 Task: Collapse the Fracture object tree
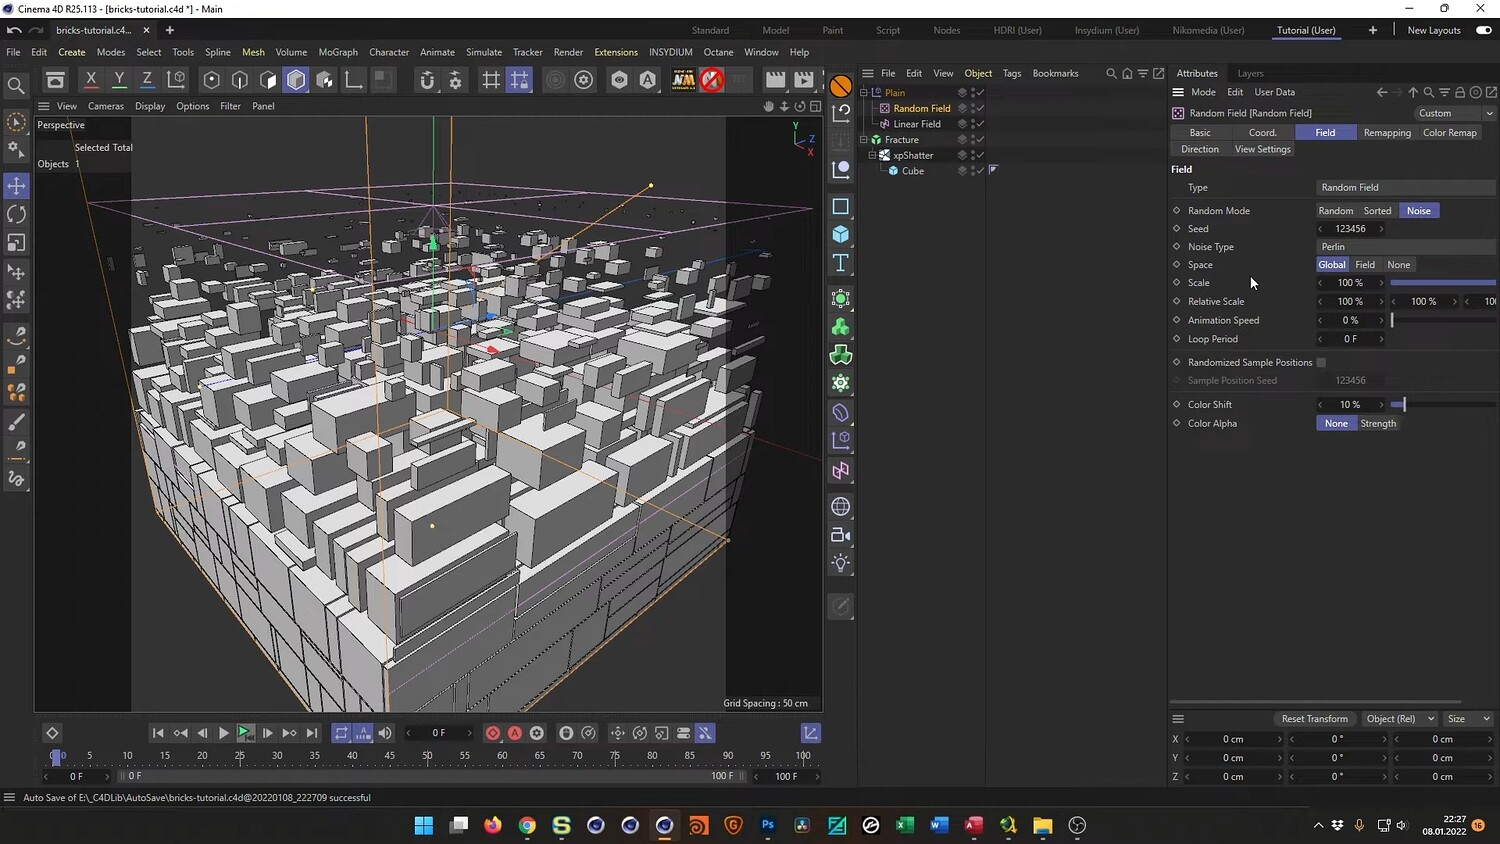[x=864, y=140]
